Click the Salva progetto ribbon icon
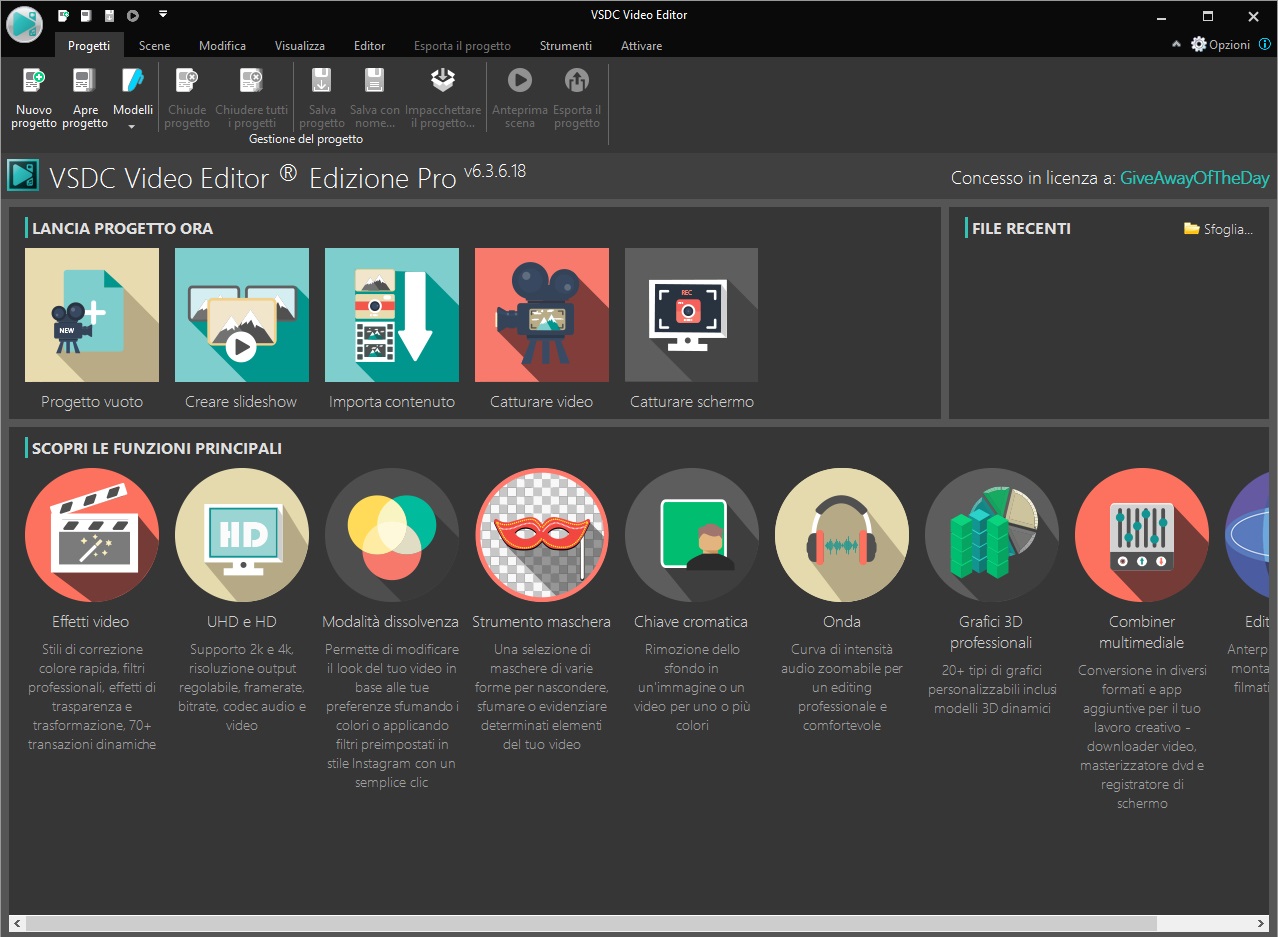 coord(321,81)
